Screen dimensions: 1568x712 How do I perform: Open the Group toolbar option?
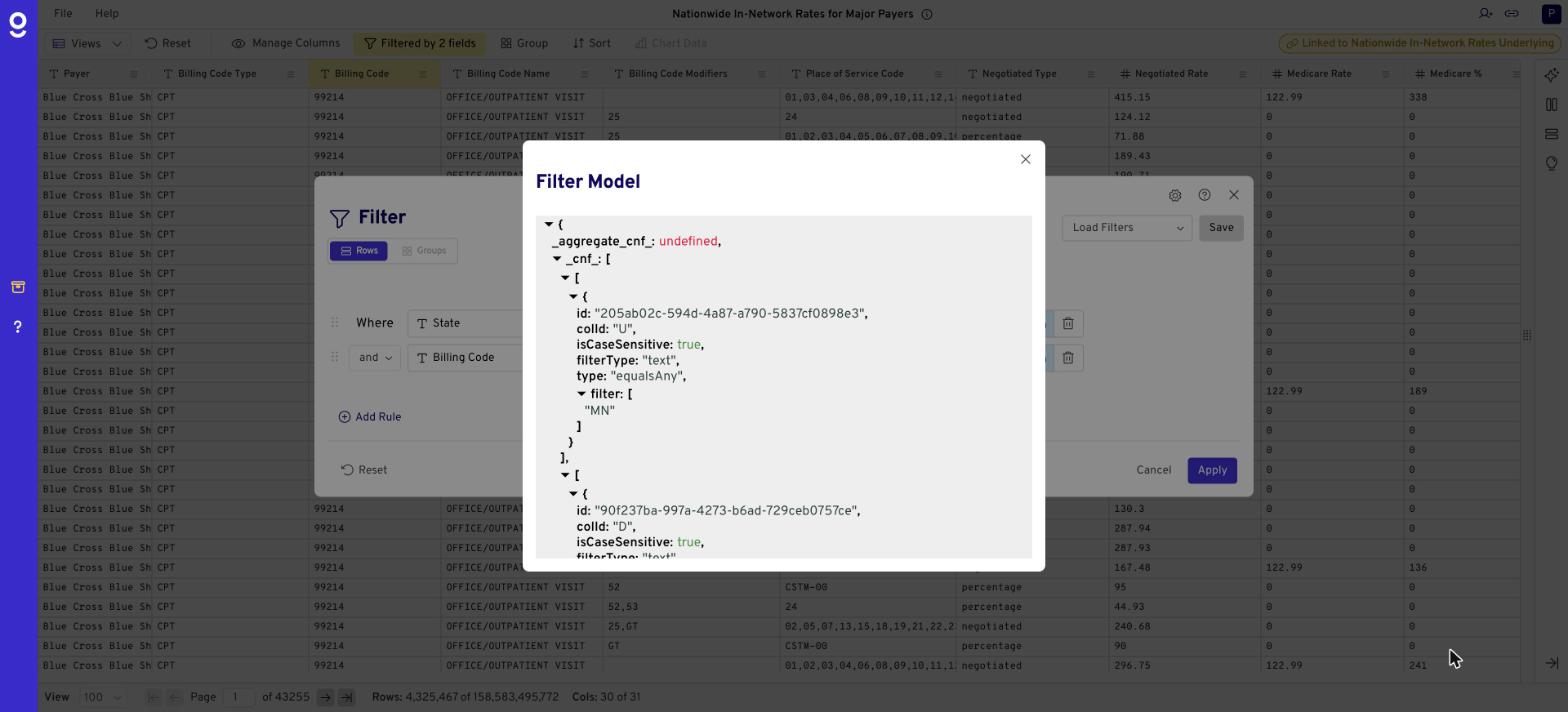[x=524, y=44]
